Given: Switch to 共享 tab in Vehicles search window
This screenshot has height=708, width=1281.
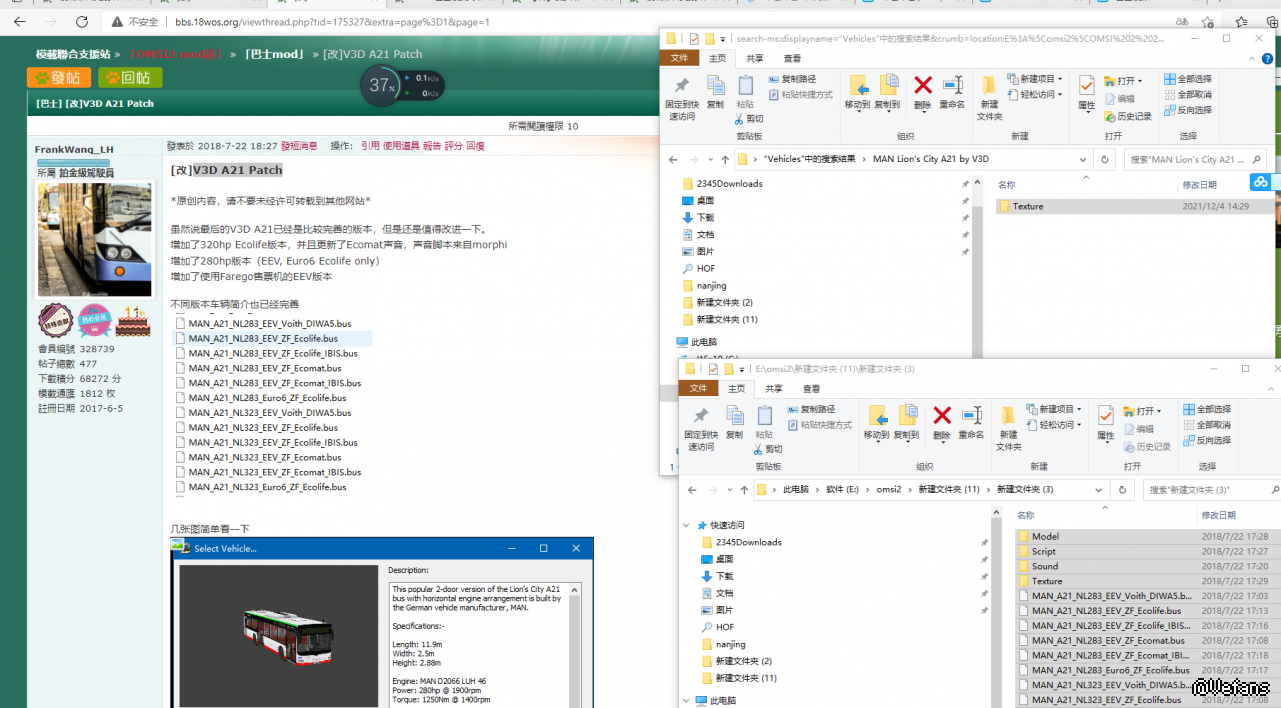Looking at the screenshot, I should pos(755,58).
